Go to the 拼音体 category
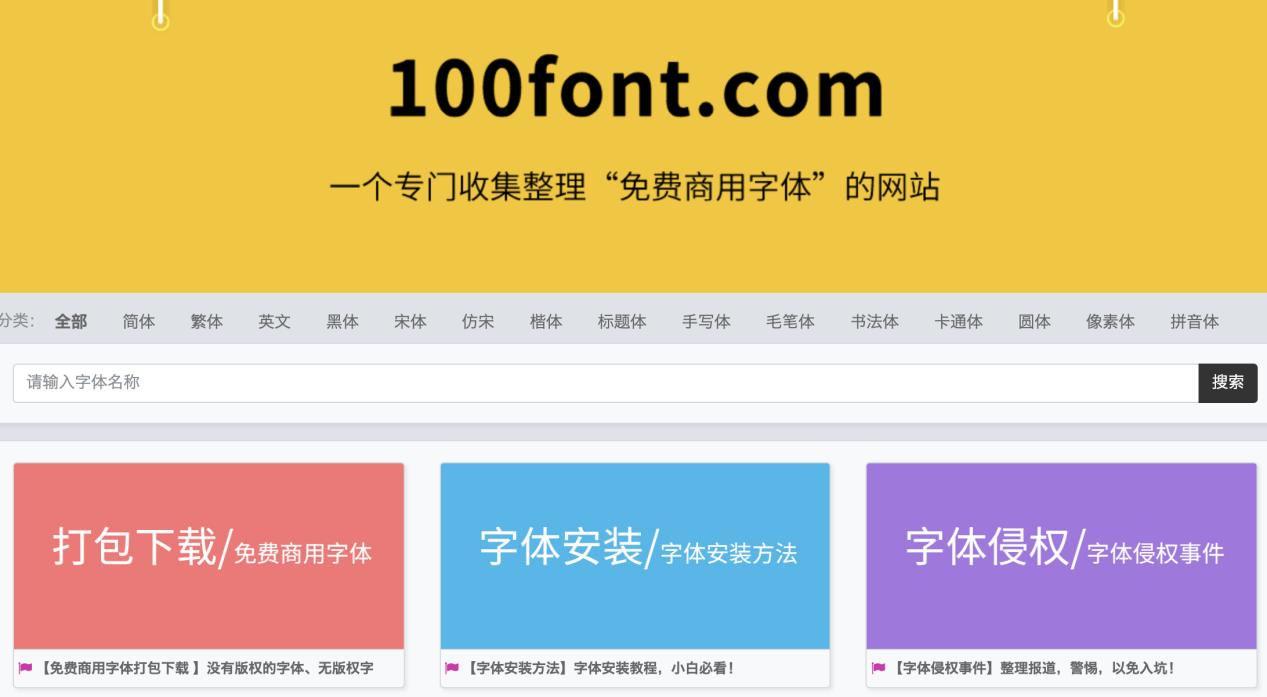Viewport: 1267px width, 697px height. tap(1194, 321)
